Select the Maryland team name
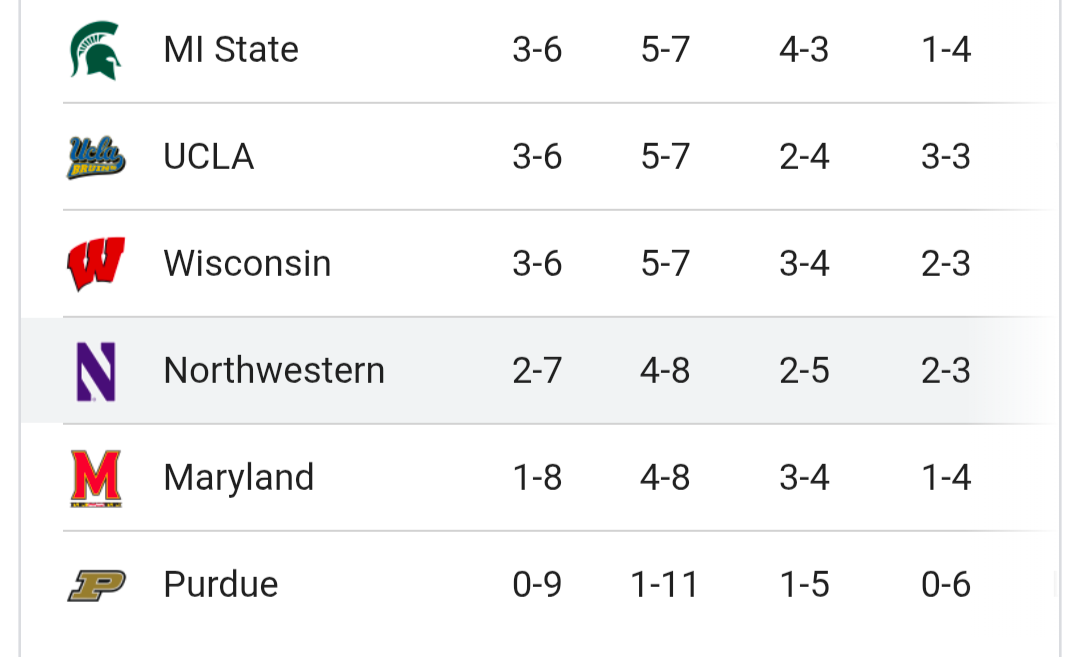Viewport: 1080px width, 657px height. click(239, 478)
